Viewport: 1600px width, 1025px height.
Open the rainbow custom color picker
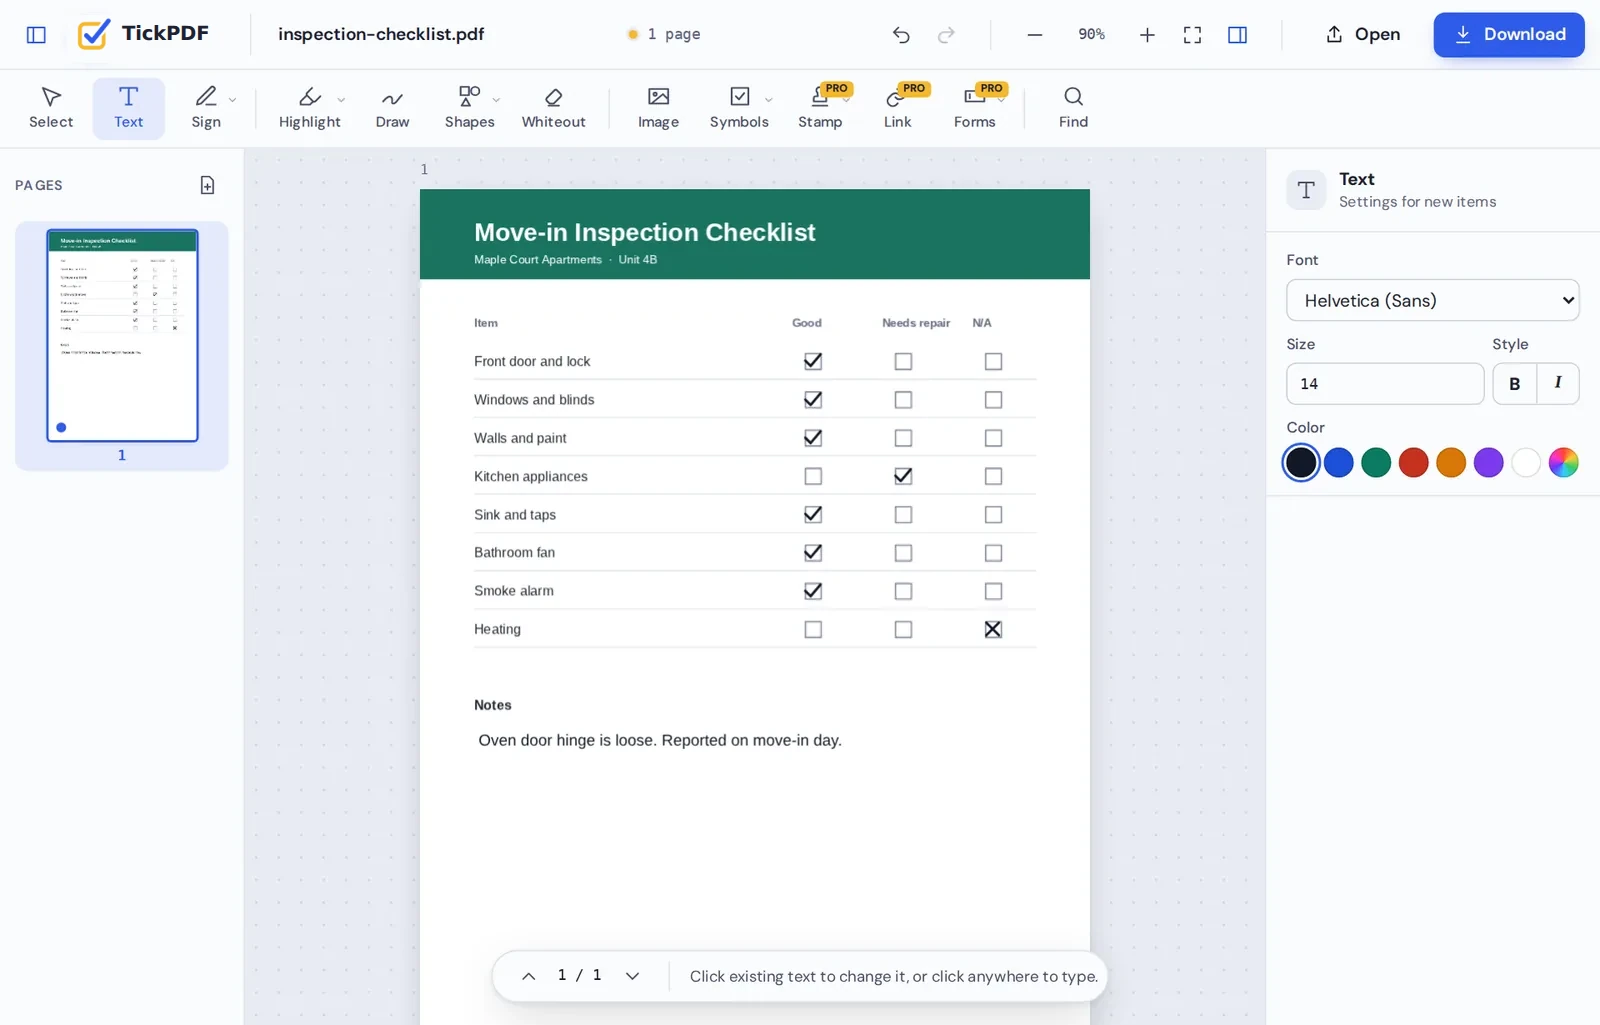tap(1563, 462)
